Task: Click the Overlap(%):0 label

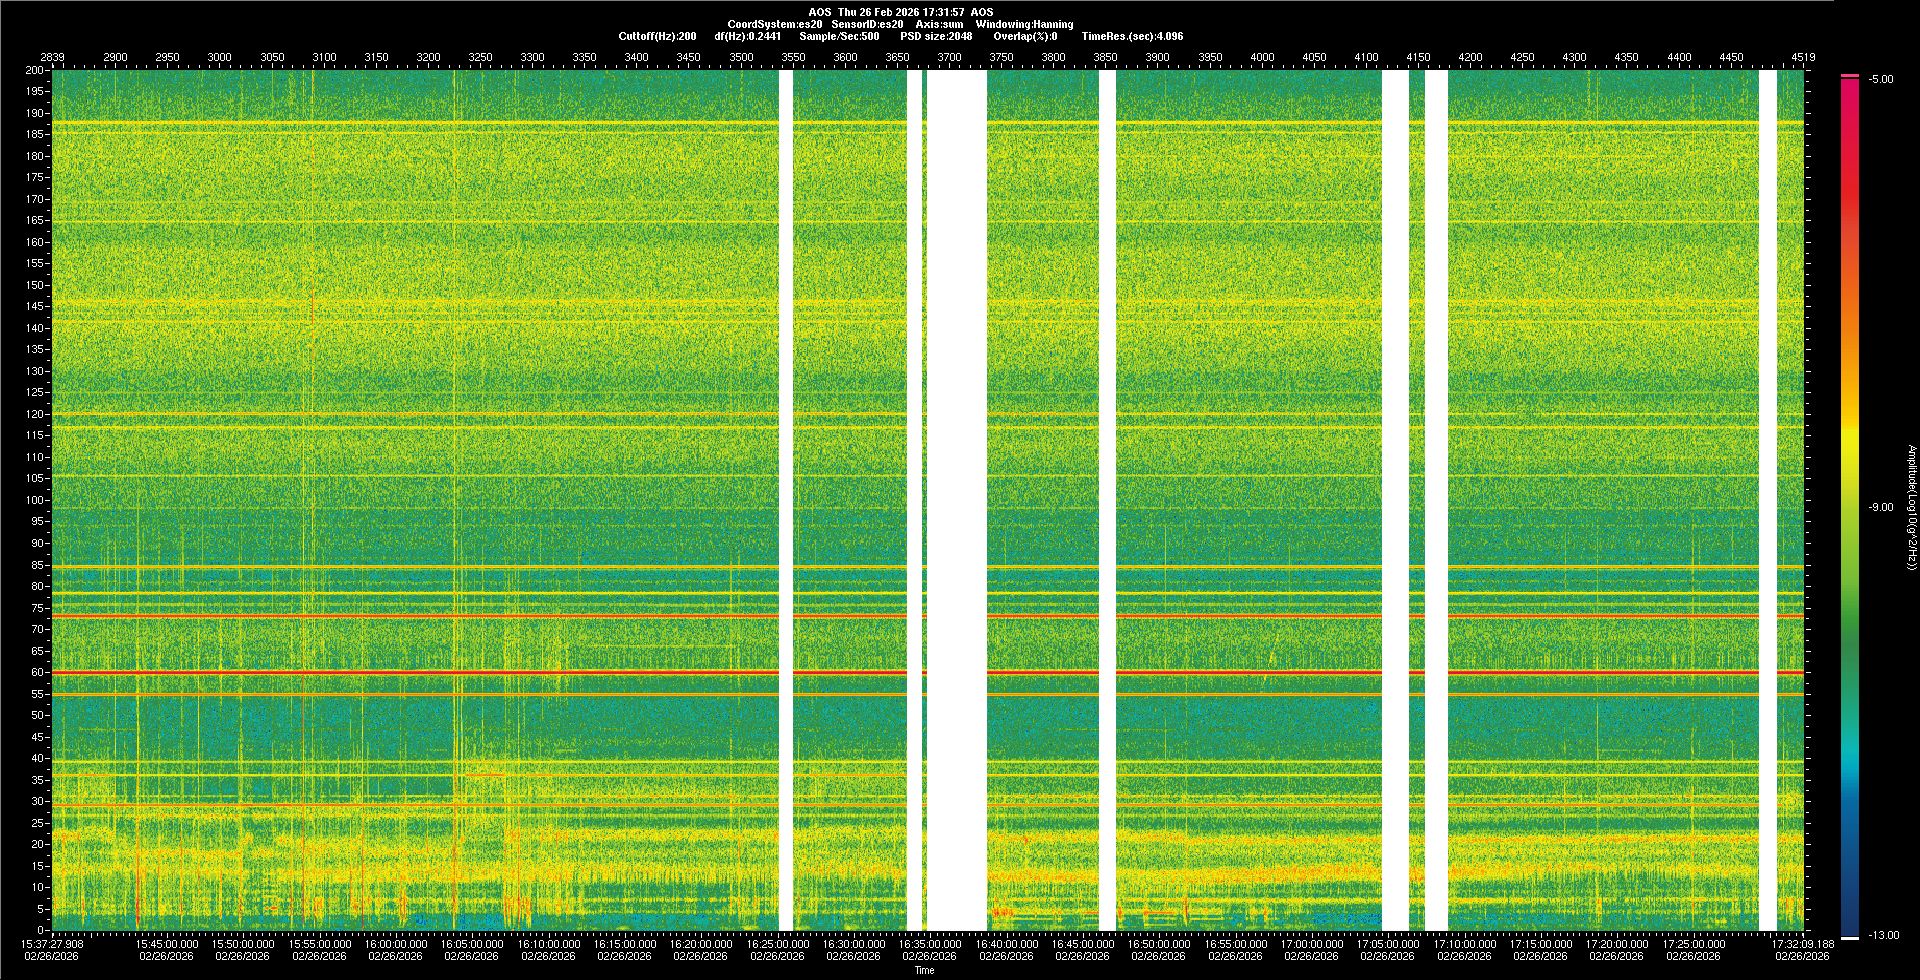Action: click(x=1025, y=36)
